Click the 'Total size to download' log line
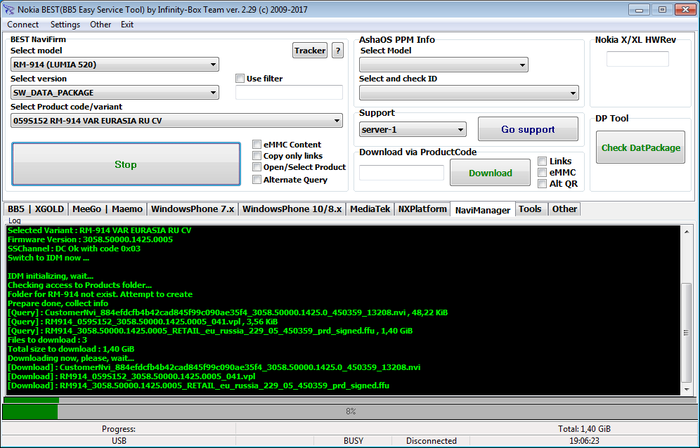 point(71,349)
